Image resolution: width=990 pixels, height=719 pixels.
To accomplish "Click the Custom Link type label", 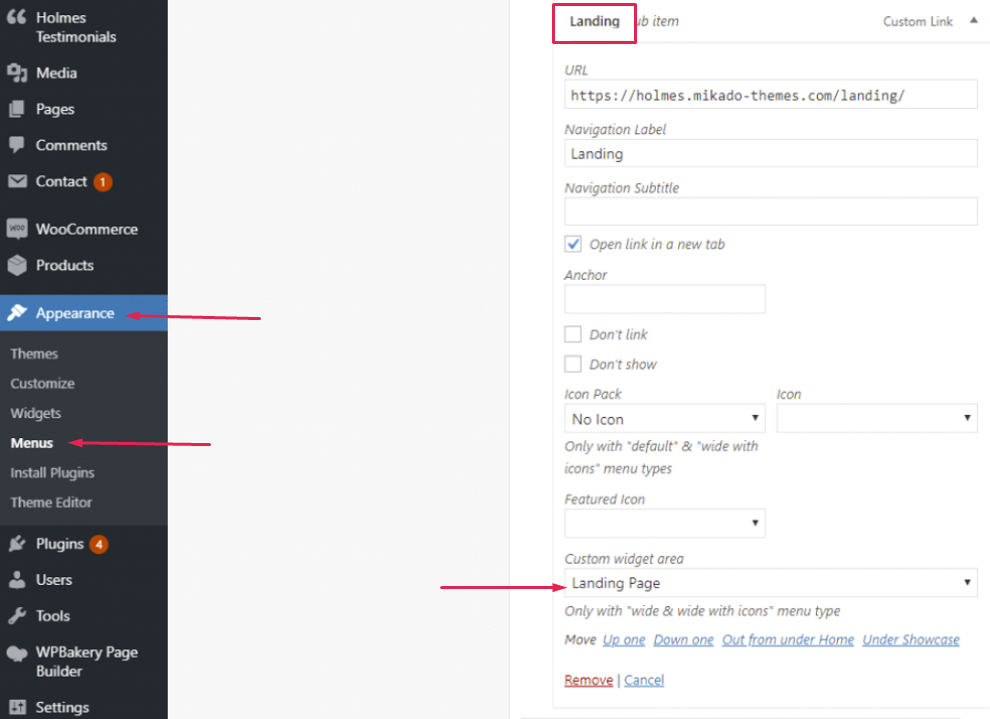I will click(917, 21).
